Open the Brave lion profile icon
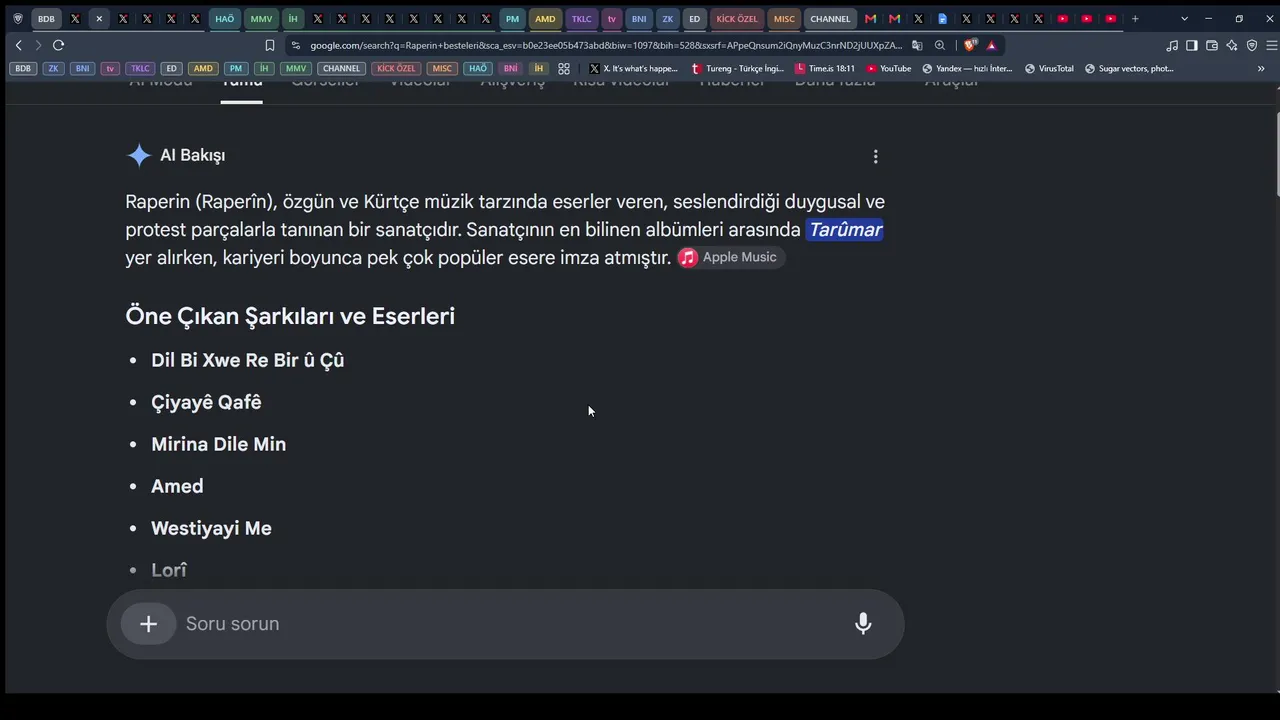Viewport: 1280px width, 720px height. coord(18,18)
